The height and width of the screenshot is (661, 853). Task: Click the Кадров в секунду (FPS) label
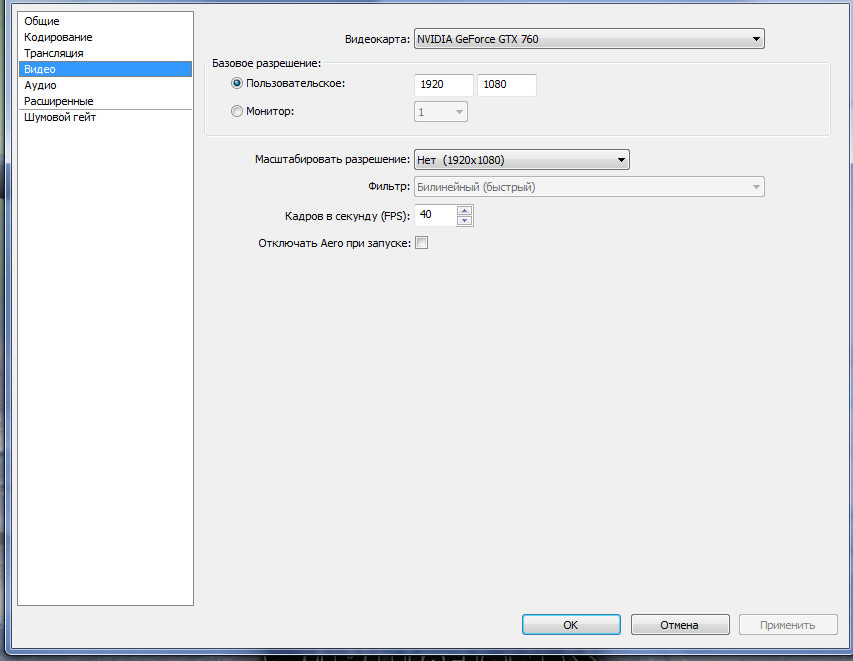coord(347,216)
